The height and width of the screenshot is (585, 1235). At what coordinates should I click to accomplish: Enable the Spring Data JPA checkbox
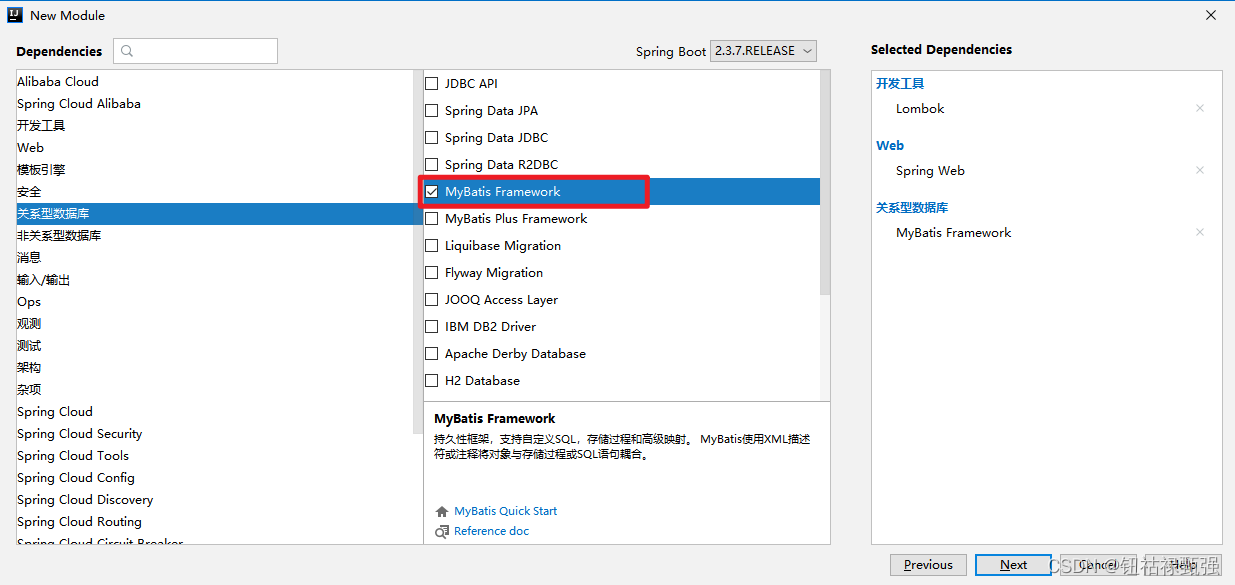point(432,110)
